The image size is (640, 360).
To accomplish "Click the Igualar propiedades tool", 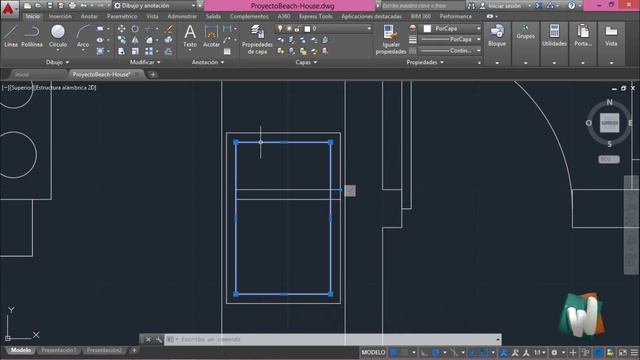I will 391,39.
